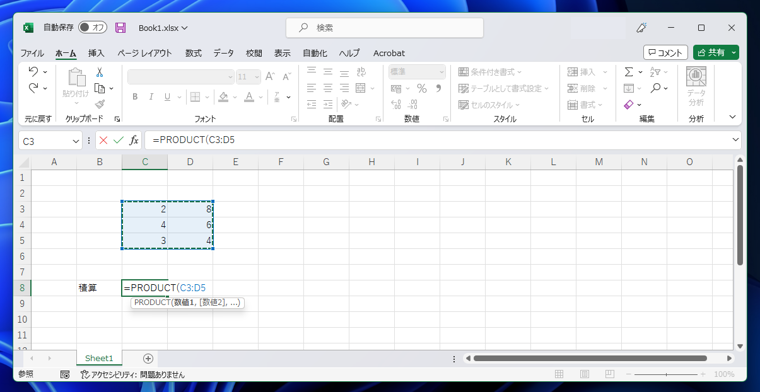
Task: Click the 検索 search box
Action: 384,28
